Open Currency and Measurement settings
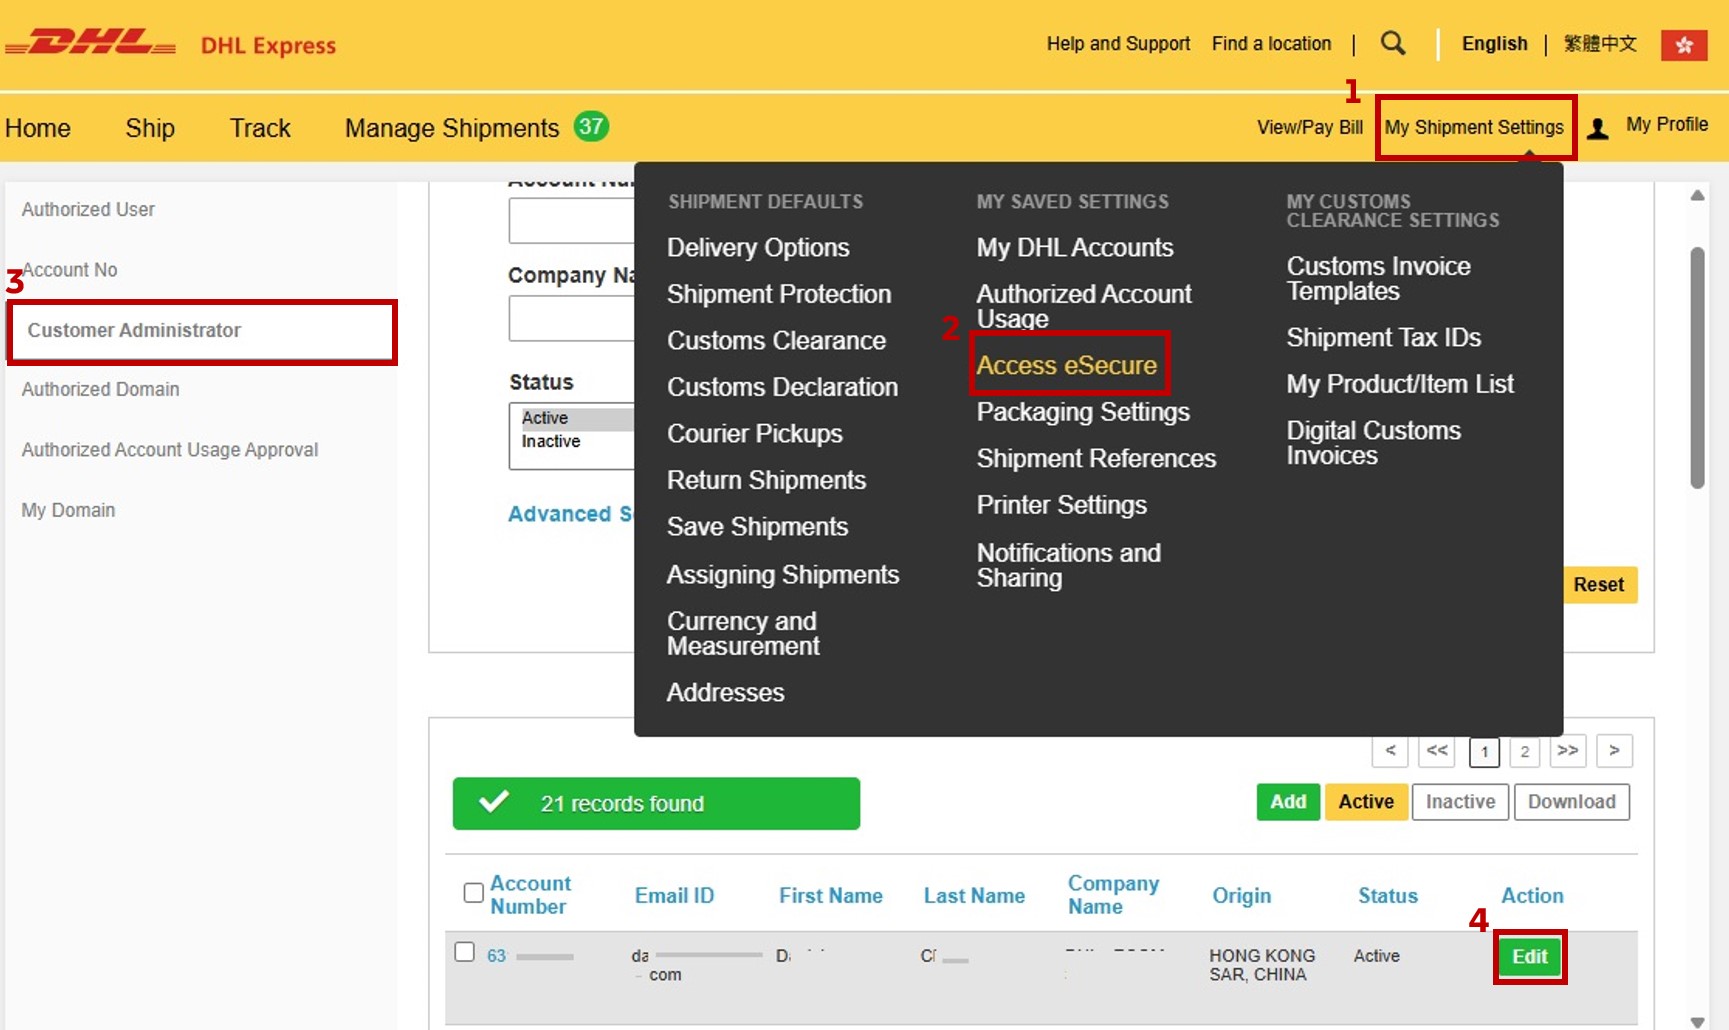Image resolution: width=1729 pixels, height=1030 pixels. (x=743, y=633)
